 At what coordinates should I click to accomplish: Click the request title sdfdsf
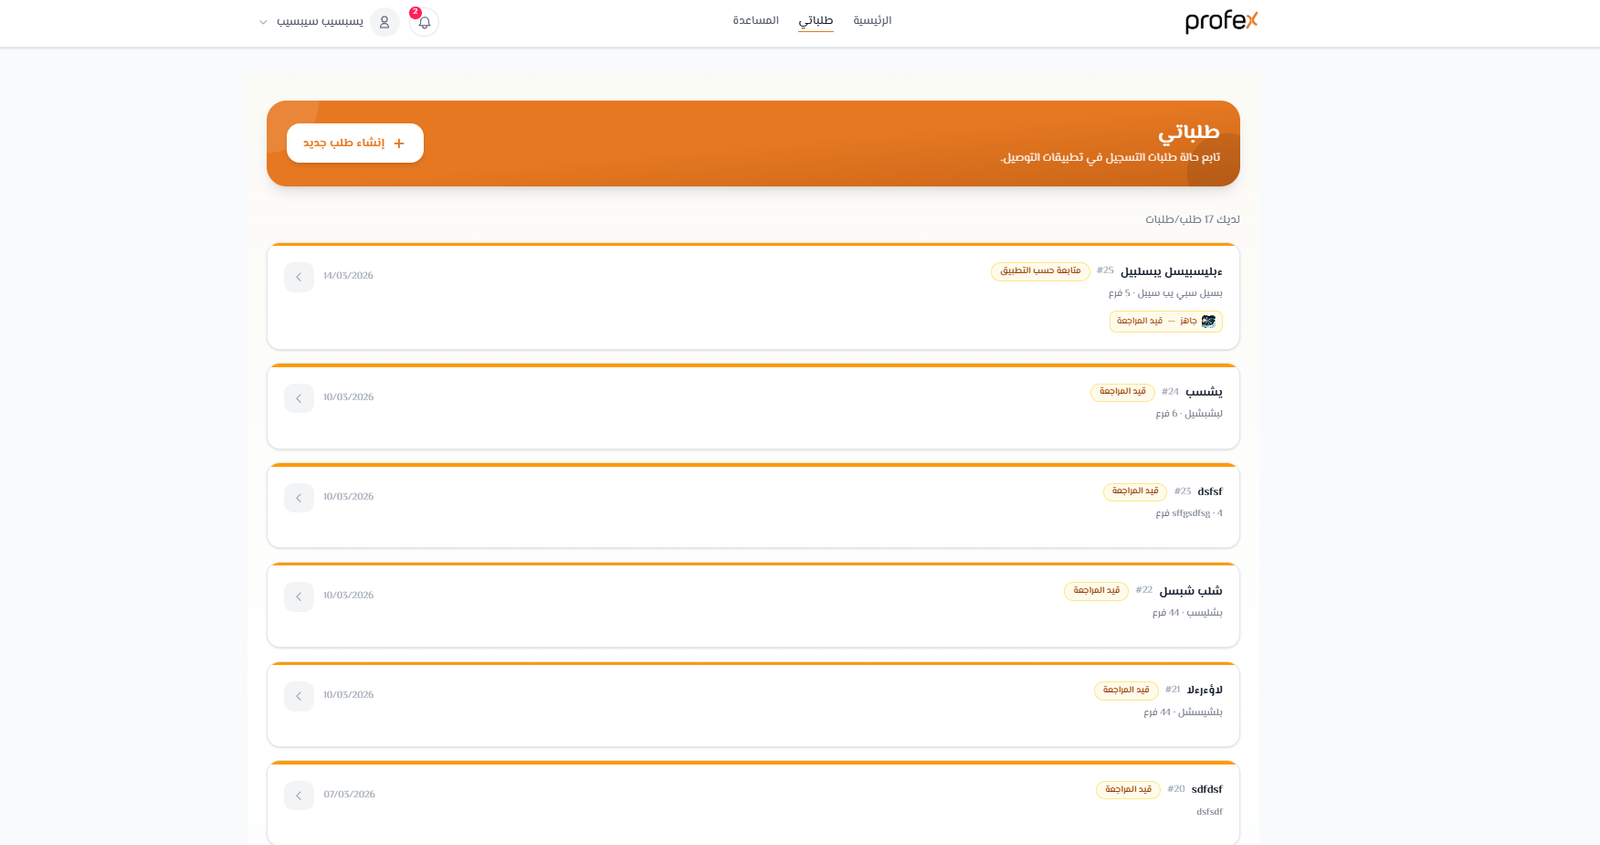(x=1207, y=789)
